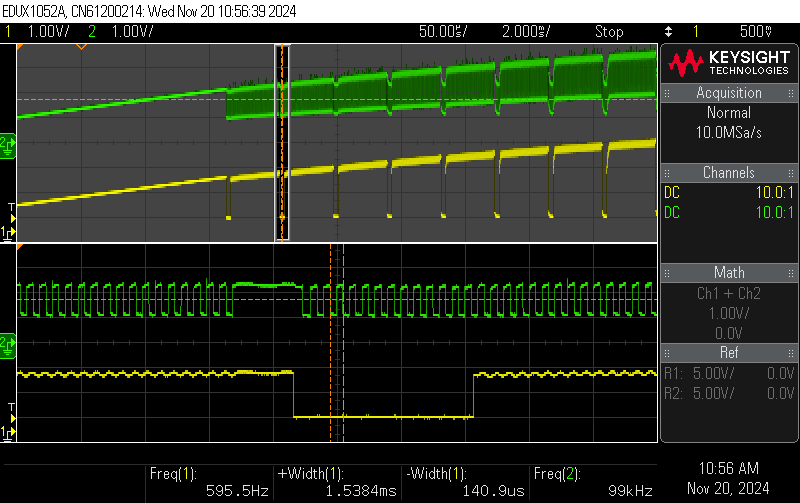Select channel 1 ground marker in upper window
Screen dimensions: 800x503
[8, 233]
